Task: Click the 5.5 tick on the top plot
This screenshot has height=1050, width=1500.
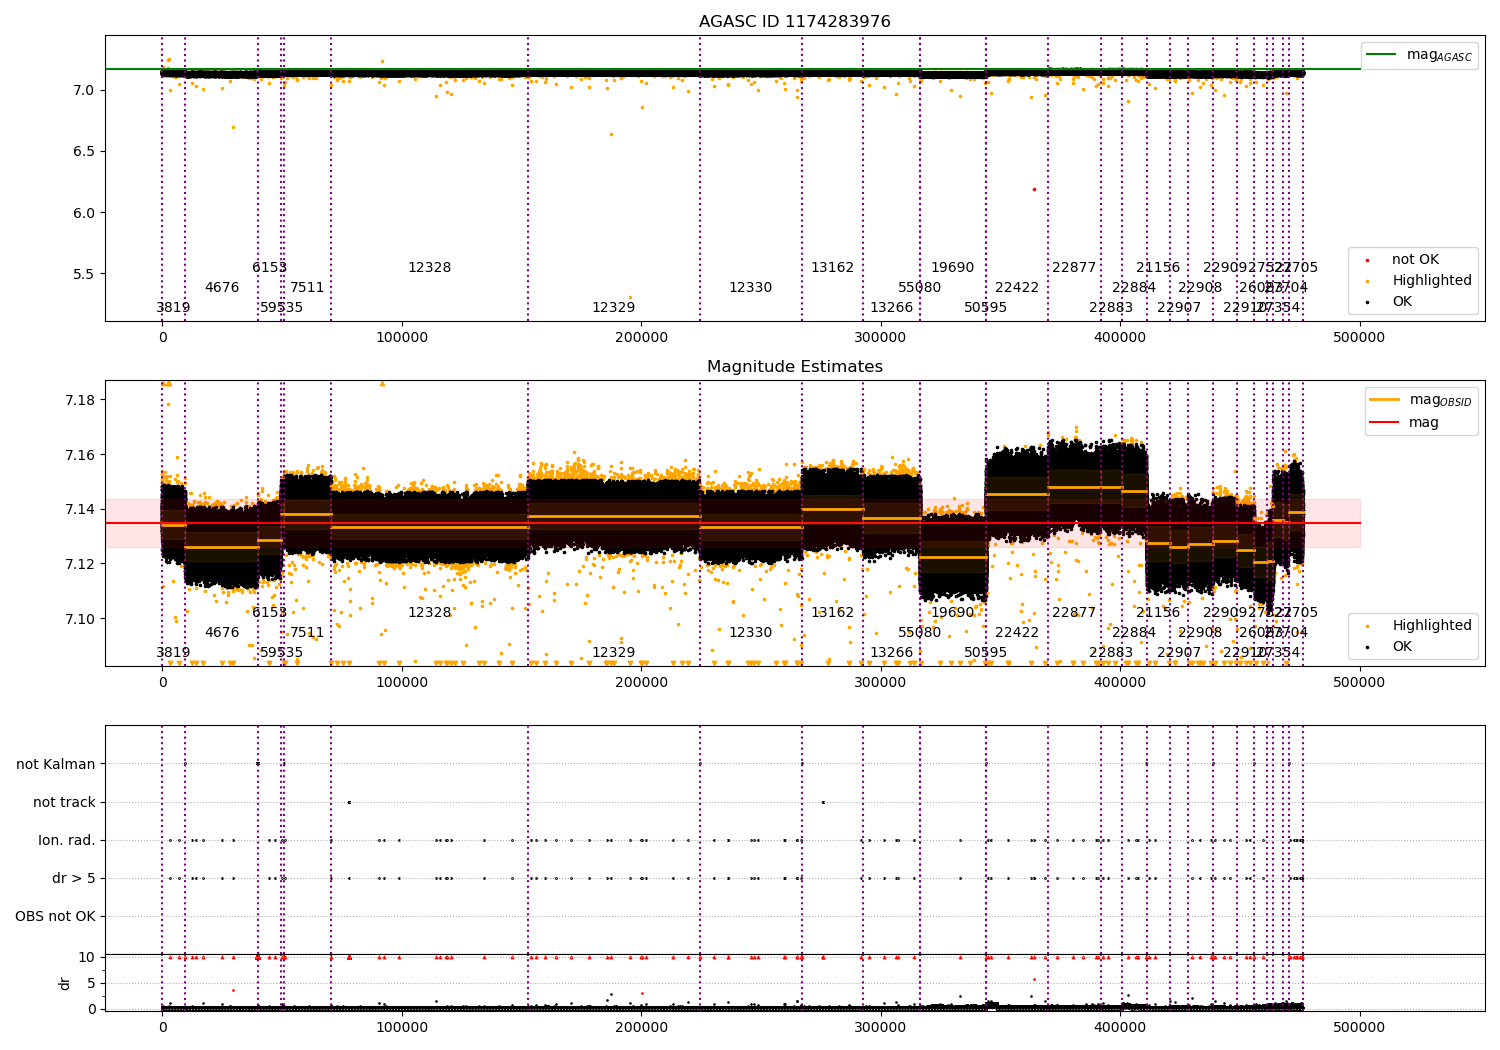Action: pyautogui.click(x=84, y=274)
